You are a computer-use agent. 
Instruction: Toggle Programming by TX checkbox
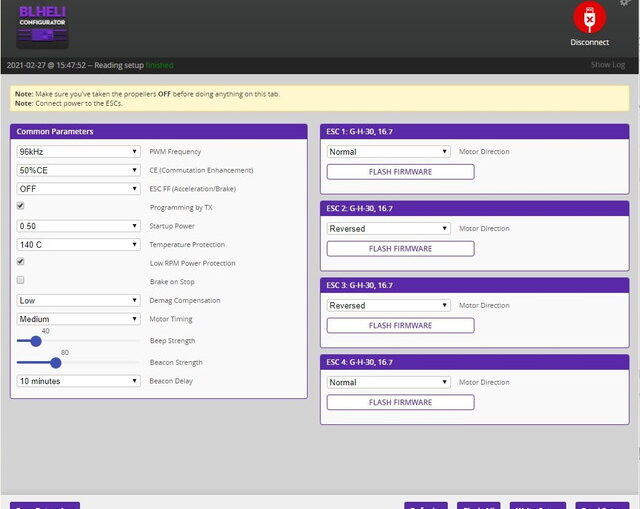coord(21,206)
